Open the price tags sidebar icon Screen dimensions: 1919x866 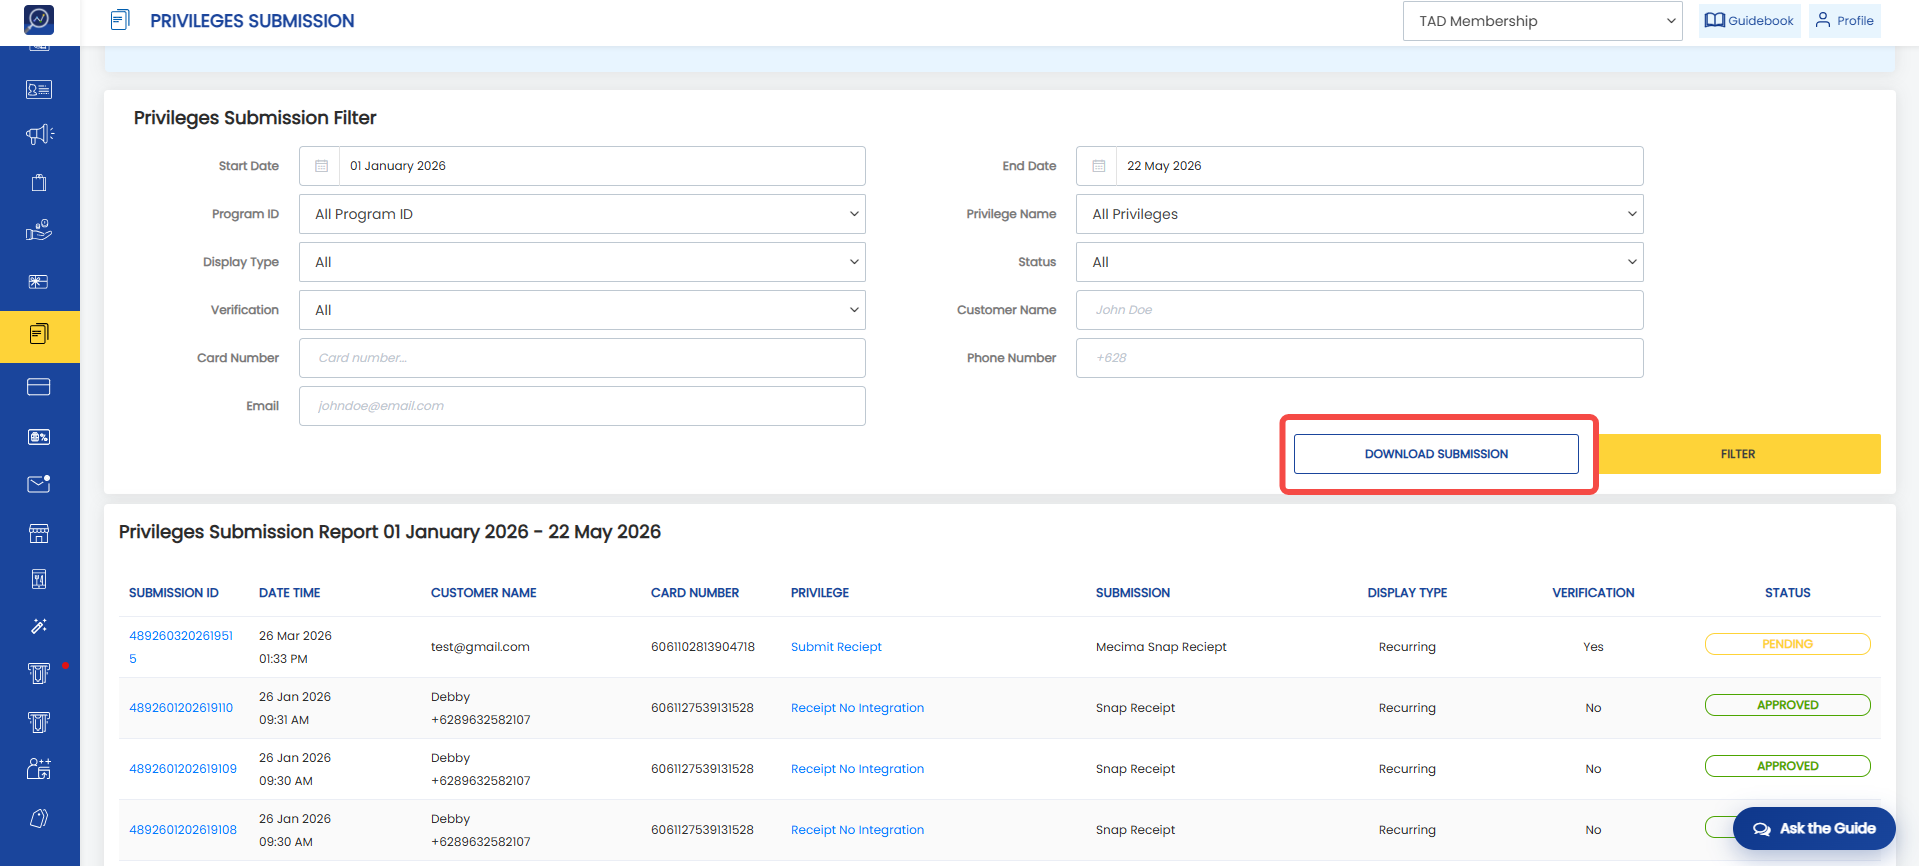[39, 818]
